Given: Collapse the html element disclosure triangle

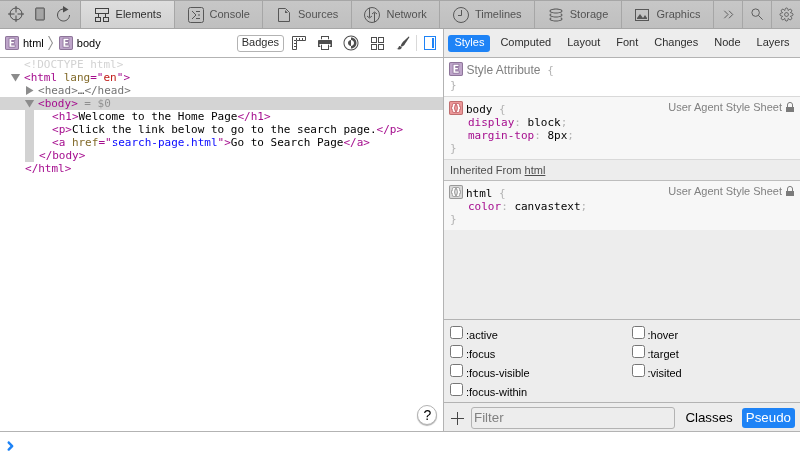Looking at the screenshot, I should (16, 77).
